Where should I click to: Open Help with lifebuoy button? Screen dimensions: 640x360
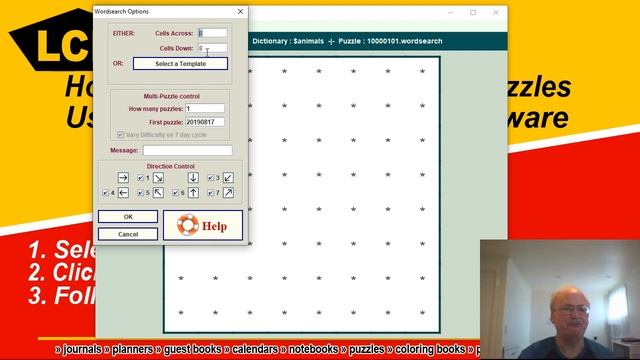(203, 225)
